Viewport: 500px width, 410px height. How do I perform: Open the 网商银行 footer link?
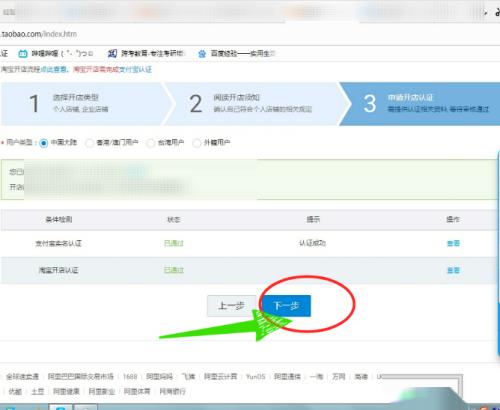pyautogui.click(x=172, y=391)
